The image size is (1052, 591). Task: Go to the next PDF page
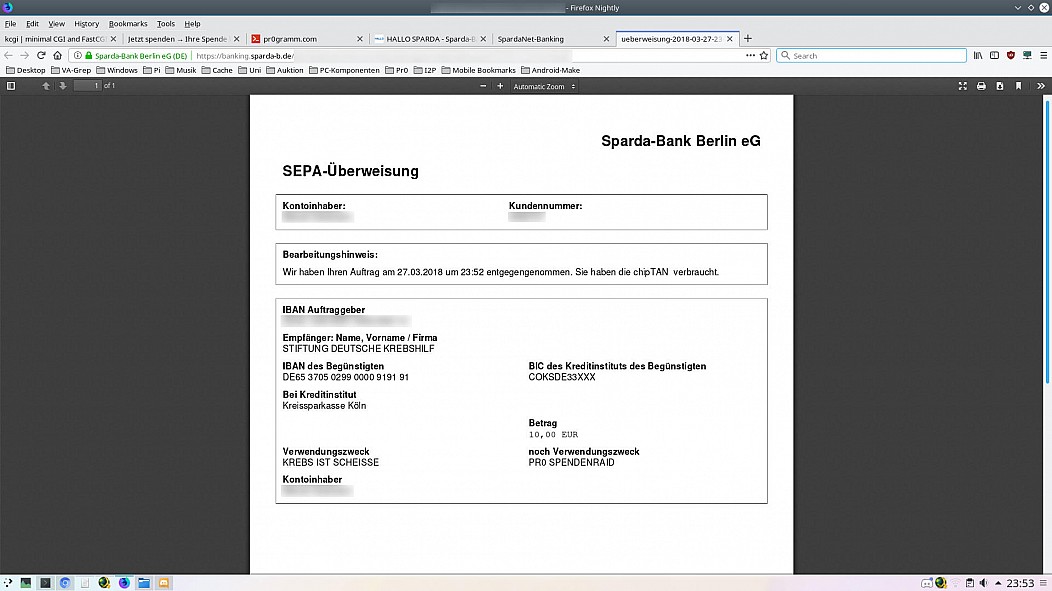62,86
